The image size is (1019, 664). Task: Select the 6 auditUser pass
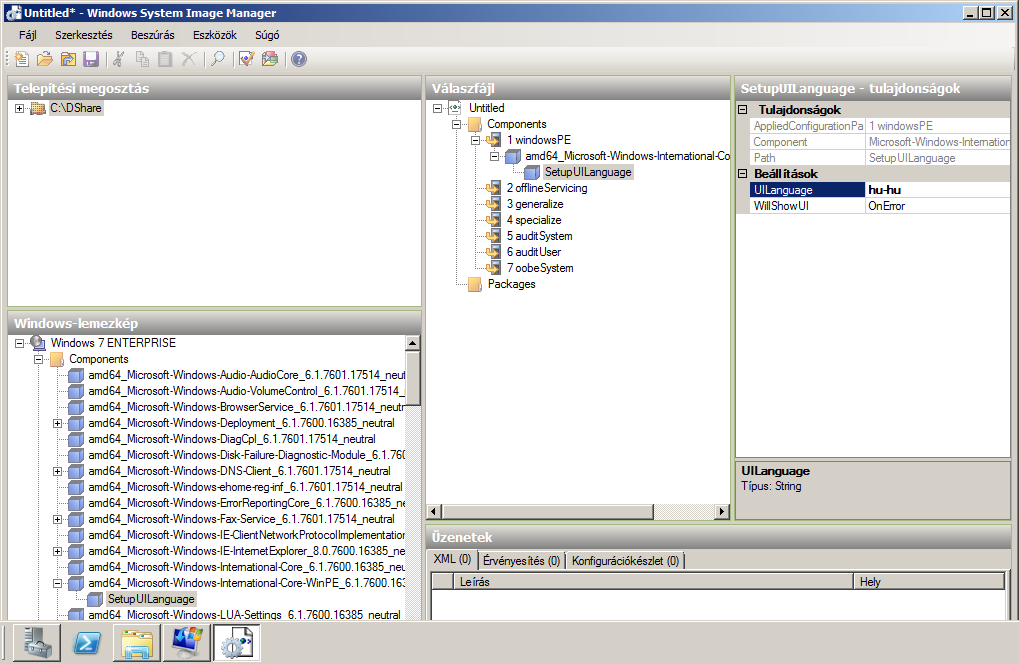(534, 252)
